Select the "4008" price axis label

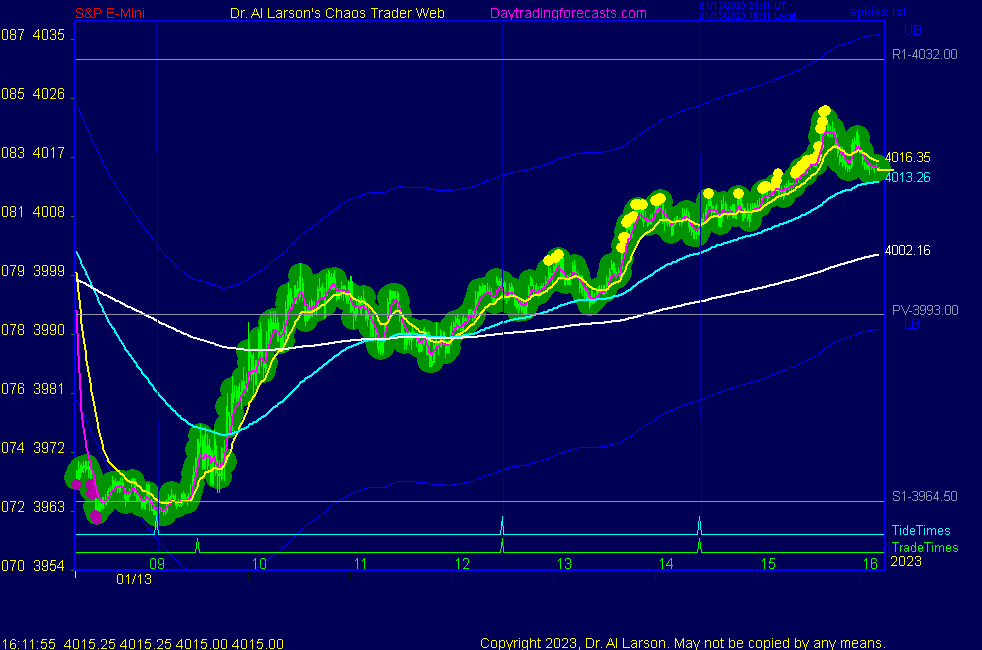click(x=49, y=212)
